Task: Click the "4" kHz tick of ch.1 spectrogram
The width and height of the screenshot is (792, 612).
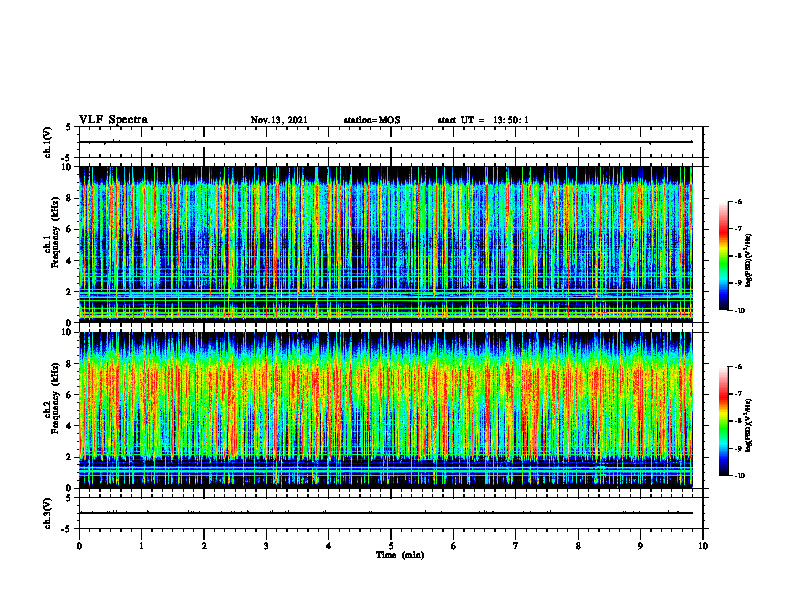Action: coord(70,261)
